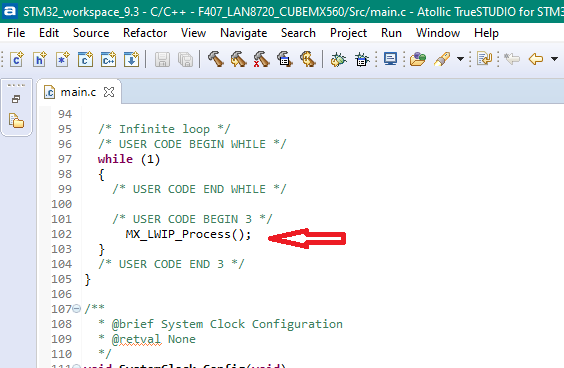
Task: Click the new C source file icon
Action: pos(85,59)
